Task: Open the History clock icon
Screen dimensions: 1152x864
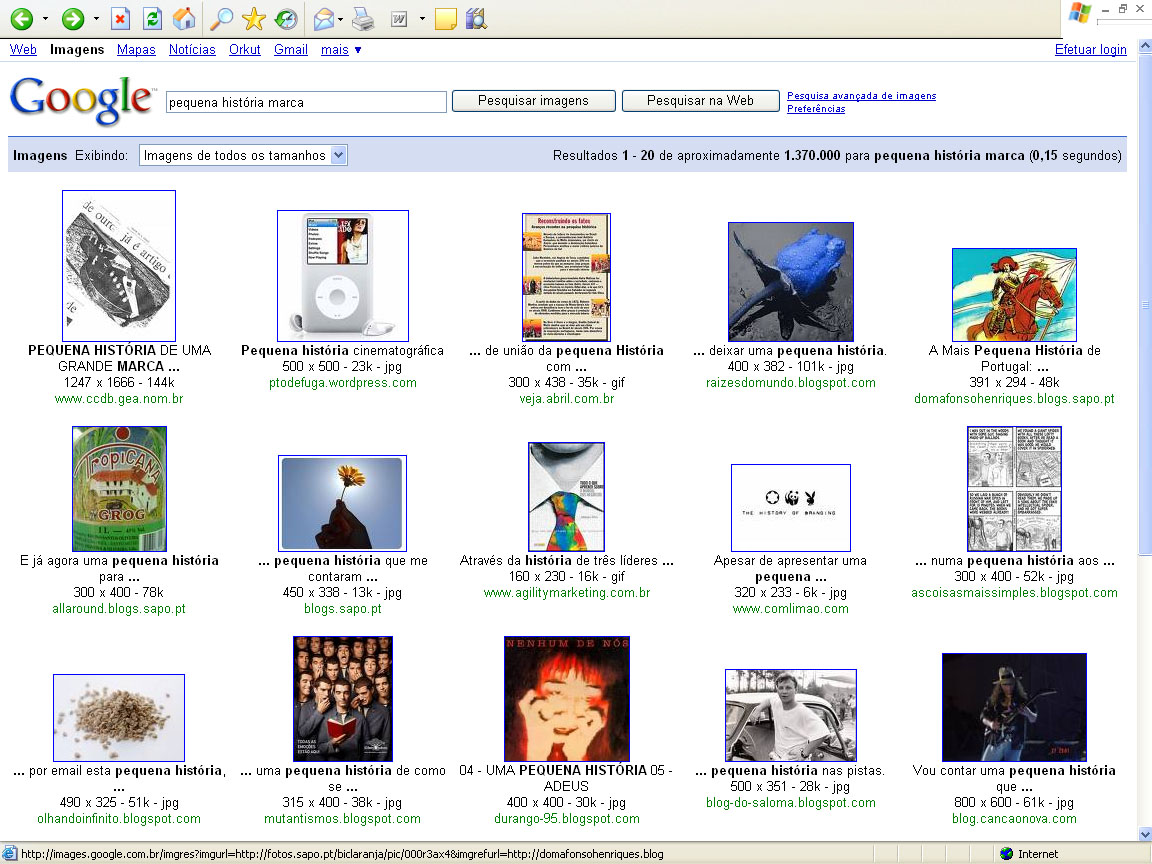Action: (285, 18)
